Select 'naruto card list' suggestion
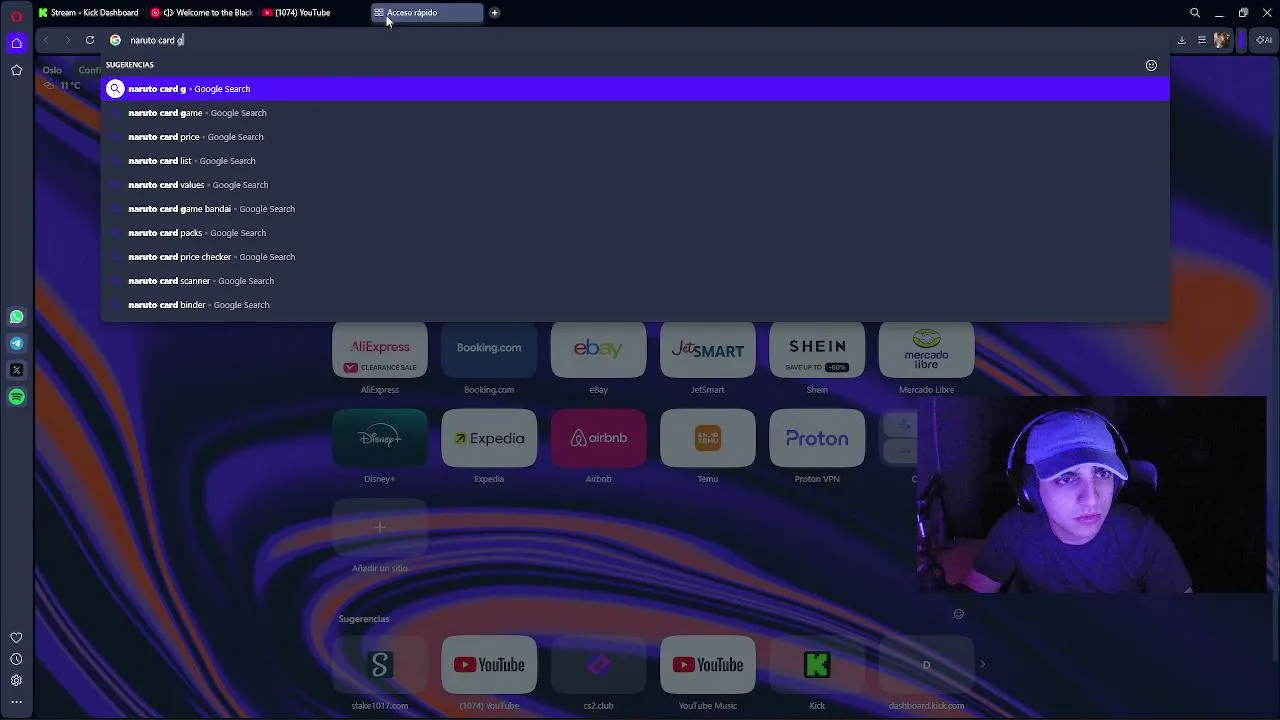This screenshot has width=1280, height=720. click(635, 161)
